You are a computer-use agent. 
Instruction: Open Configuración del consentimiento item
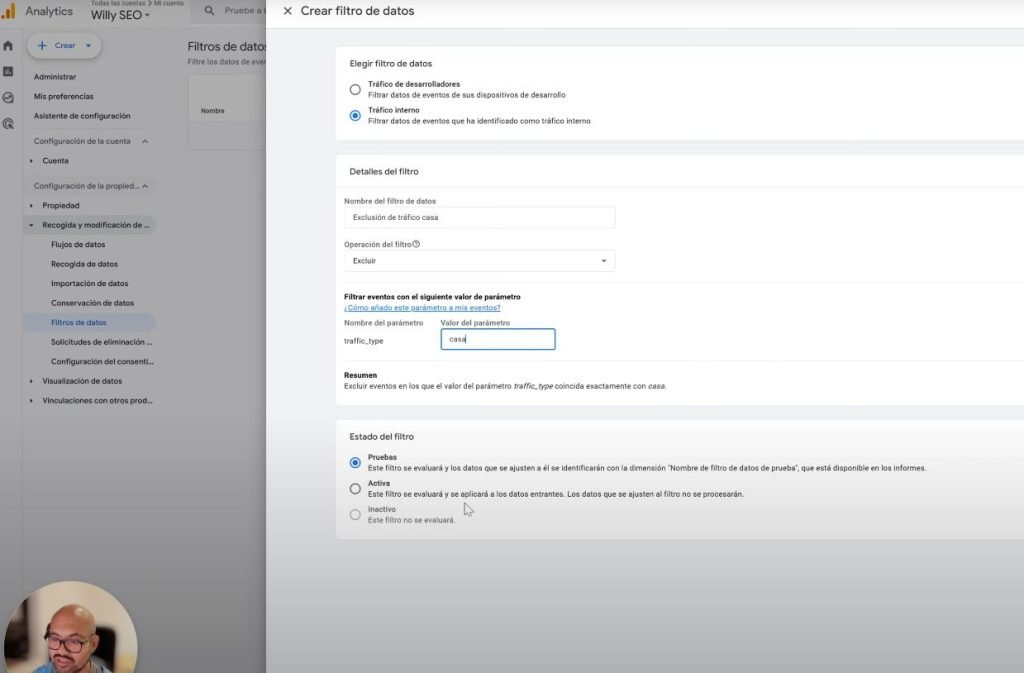click(103, 362)
